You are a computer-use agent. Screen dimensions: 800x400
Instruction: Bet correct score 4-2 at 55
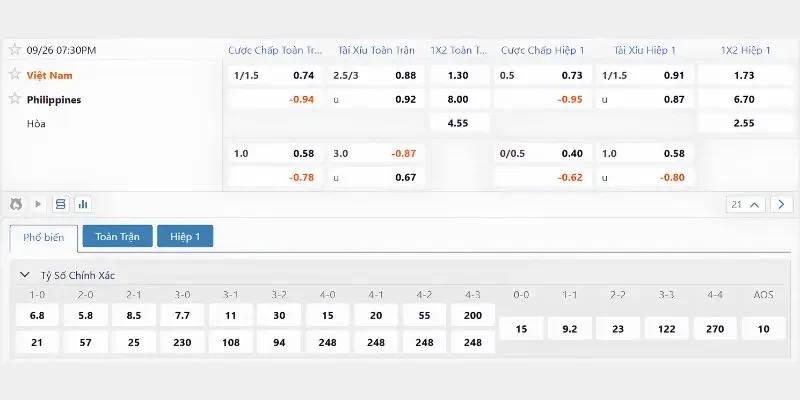pyautogui.click(x=424, y=315)
